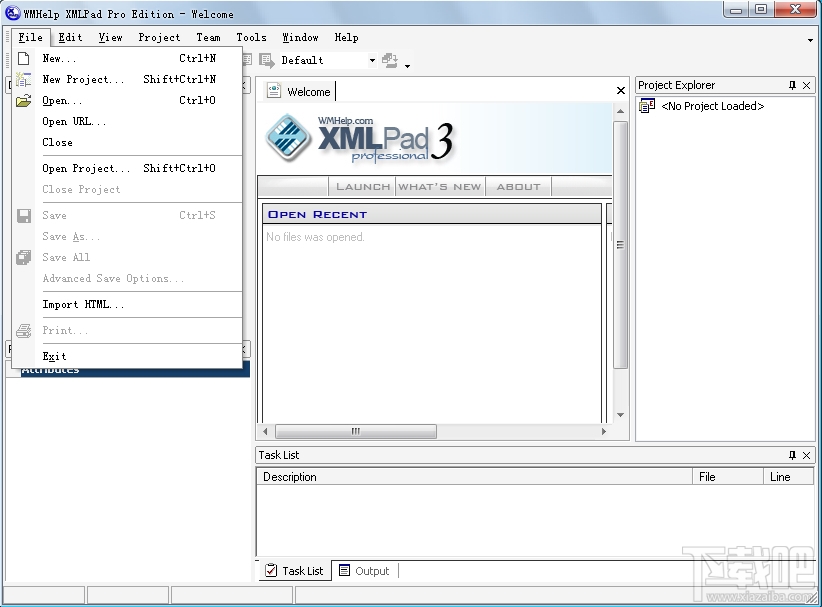Click the scroll left arrow of Welcome page

tap(265, 431)
